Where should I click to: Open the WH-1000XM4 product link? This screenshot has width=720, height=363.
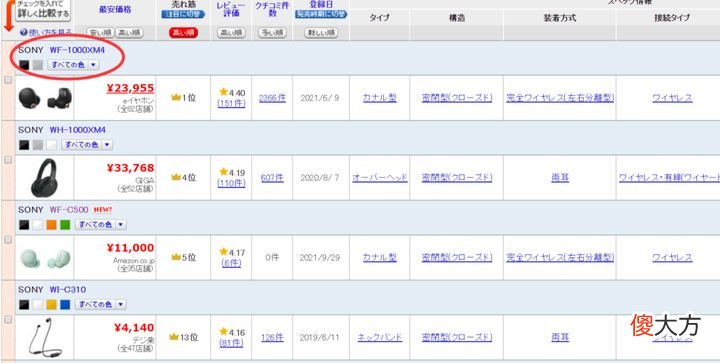pos(77,130)
